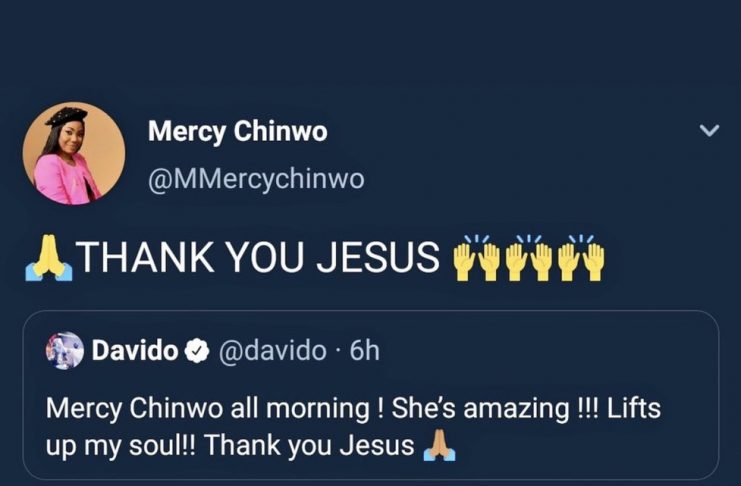The height and width of the screenshot is (486, 741).
Task: Click the second raised hands emoji
Action: coord(528,258)
